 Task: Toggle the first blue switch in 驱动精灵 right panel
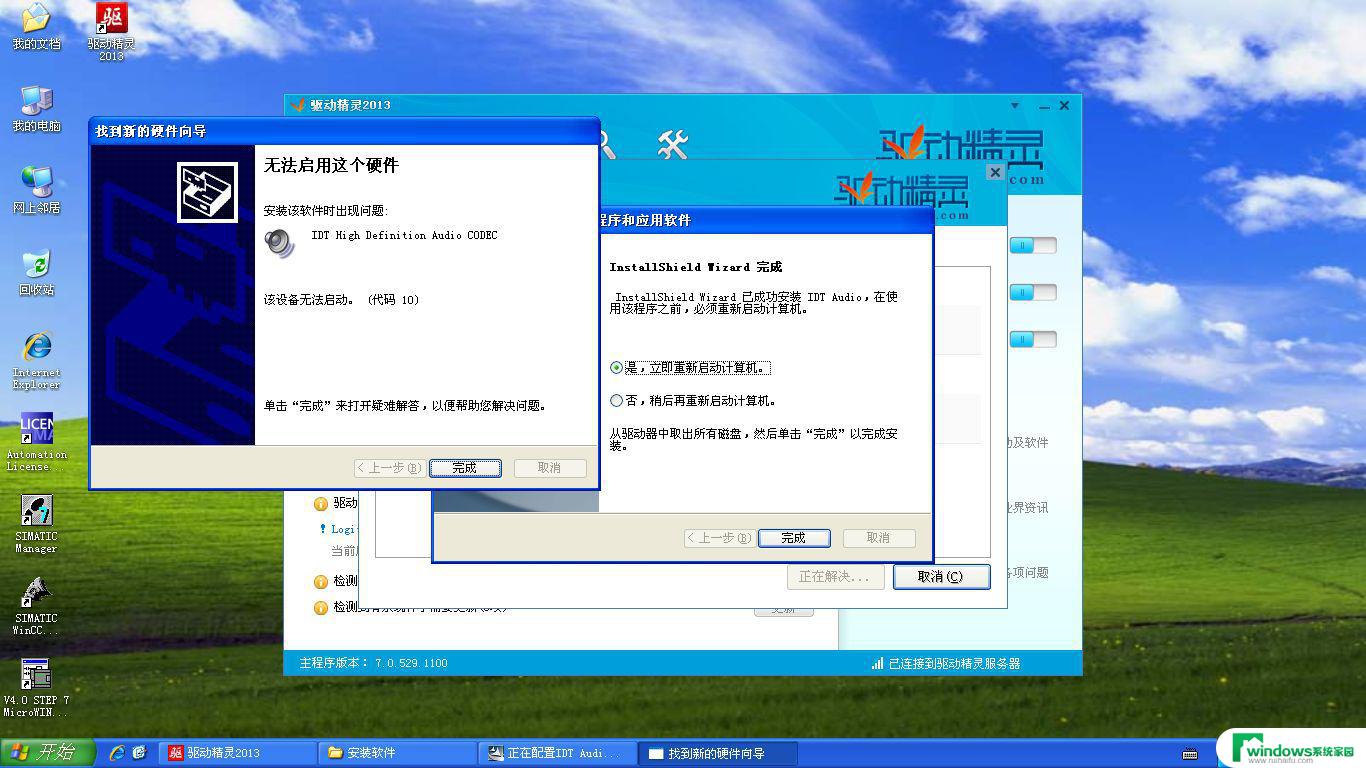pyautogui.click(x=1032, y=245)
